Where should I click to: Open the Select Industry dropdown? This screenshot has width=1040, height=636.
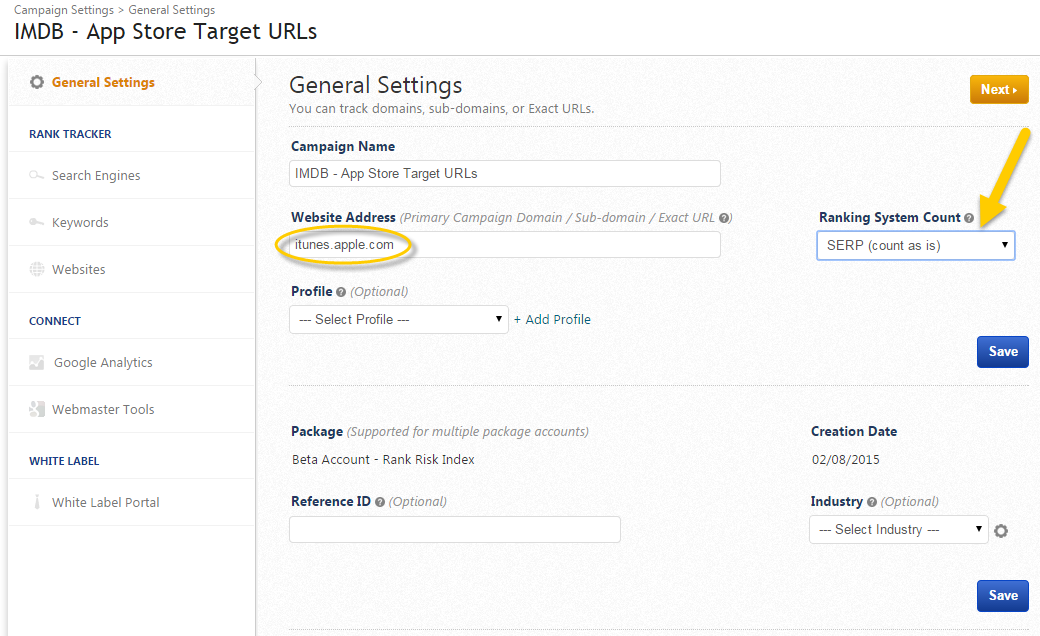click(898, 530)
